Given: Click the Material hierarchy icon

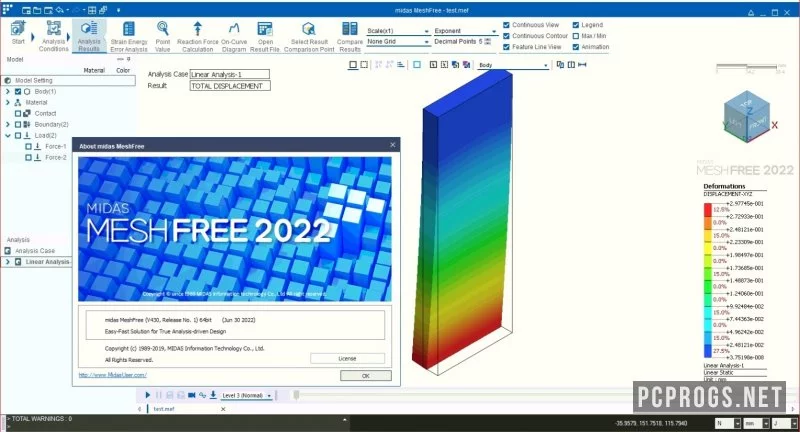Looking at the screenshot, I should click(x=18, y=103).
